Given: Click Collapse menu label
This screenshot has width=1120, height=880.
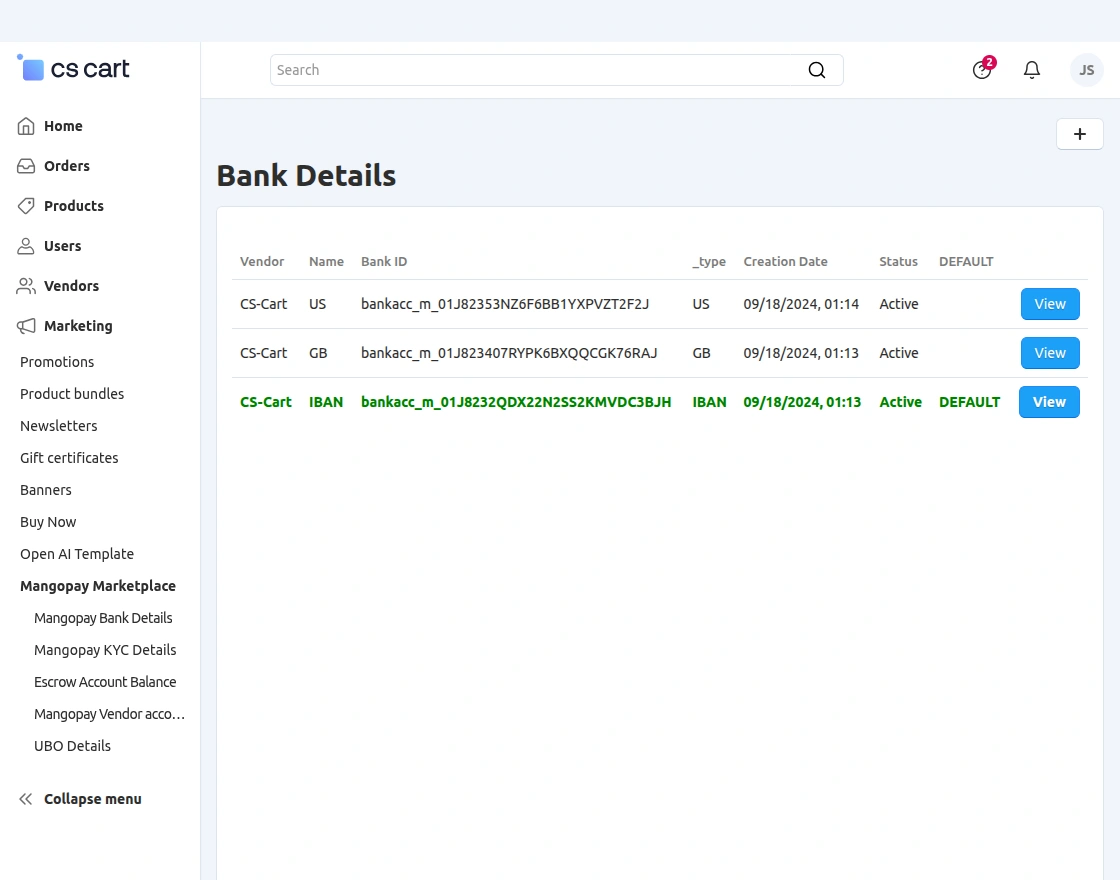Looking at the screenshot, I should (x=92, y=799).
